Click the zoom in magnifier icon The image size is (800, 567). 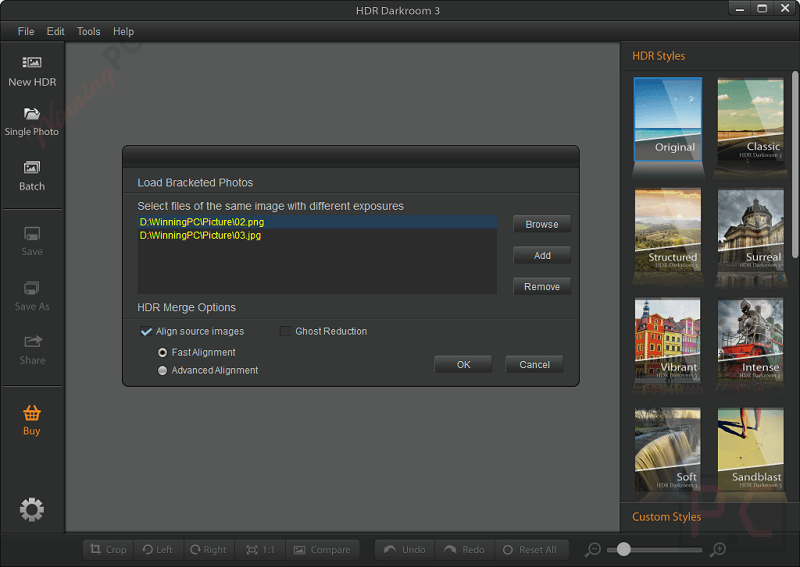click(x=718, y=549)
